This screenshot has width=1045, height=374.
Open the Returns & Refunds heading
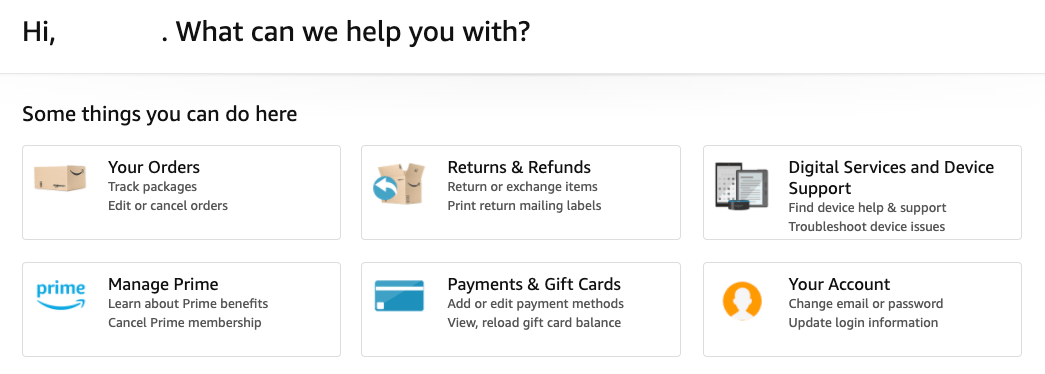point(519,167)
